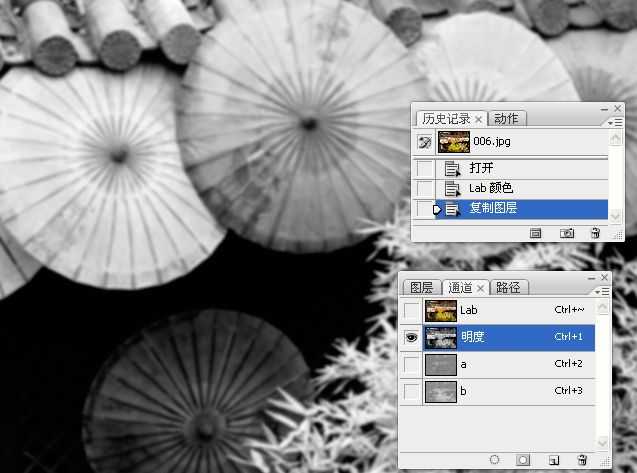Create new channel icon
Screen dimensions: 637x473
point(552,460)
